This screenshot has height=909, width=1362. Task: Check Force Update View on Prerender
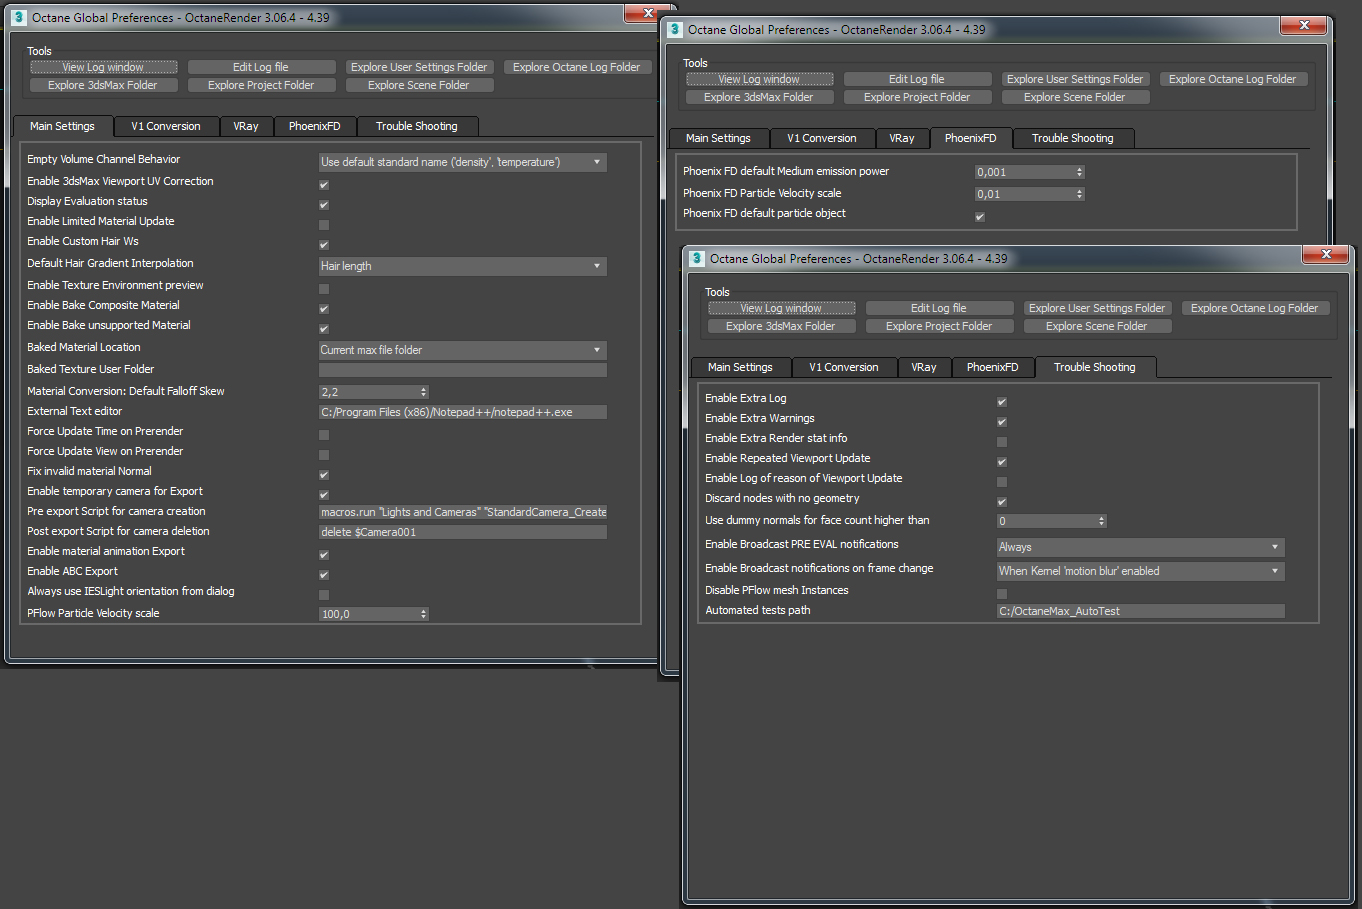click(324, 455)
